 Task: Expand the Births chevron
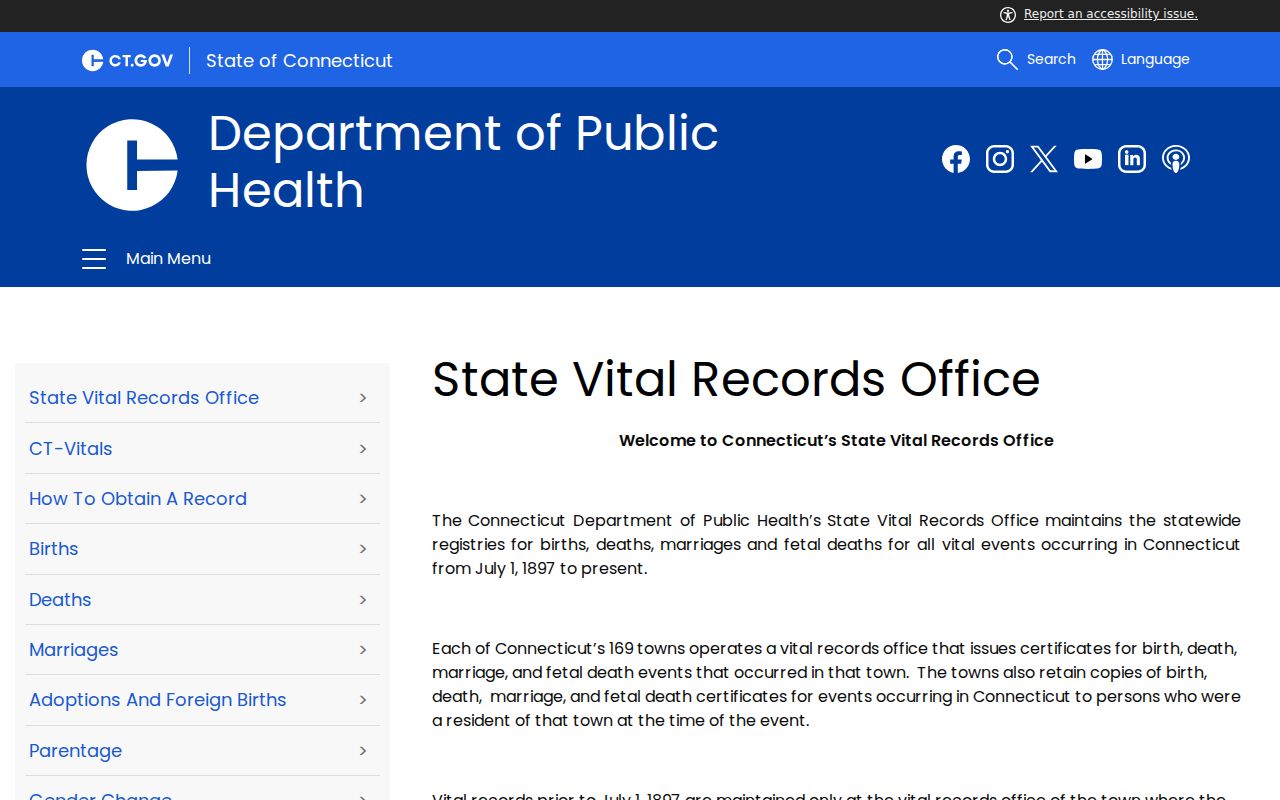363,549
